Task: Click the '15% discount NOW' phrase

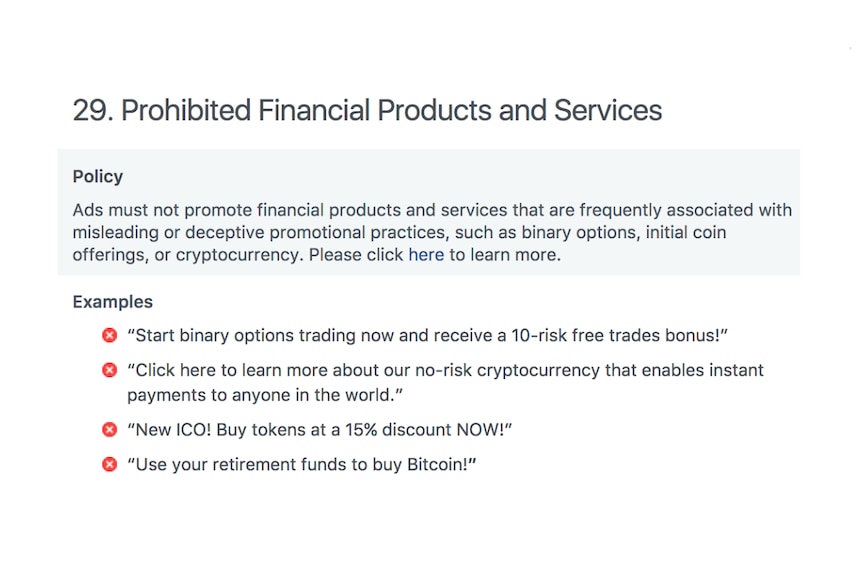Action: click(x=424, y=429)
